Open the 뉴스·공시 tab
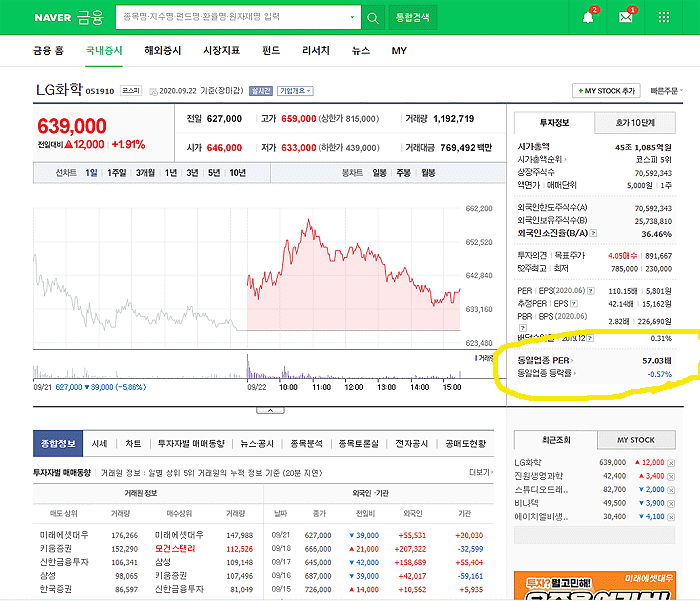 pyautogui.click(x=257, y=444)
